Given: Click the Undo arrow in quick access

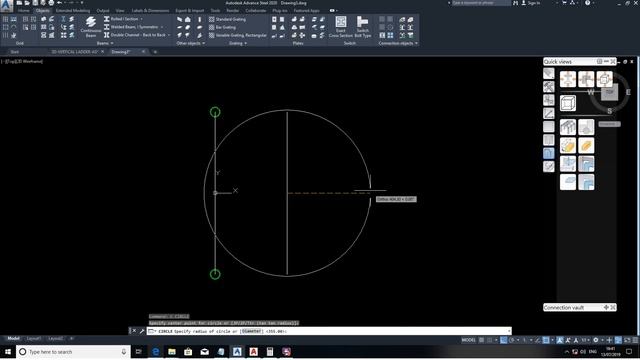Looking at the screenshot, I should (x=59, y=3).
